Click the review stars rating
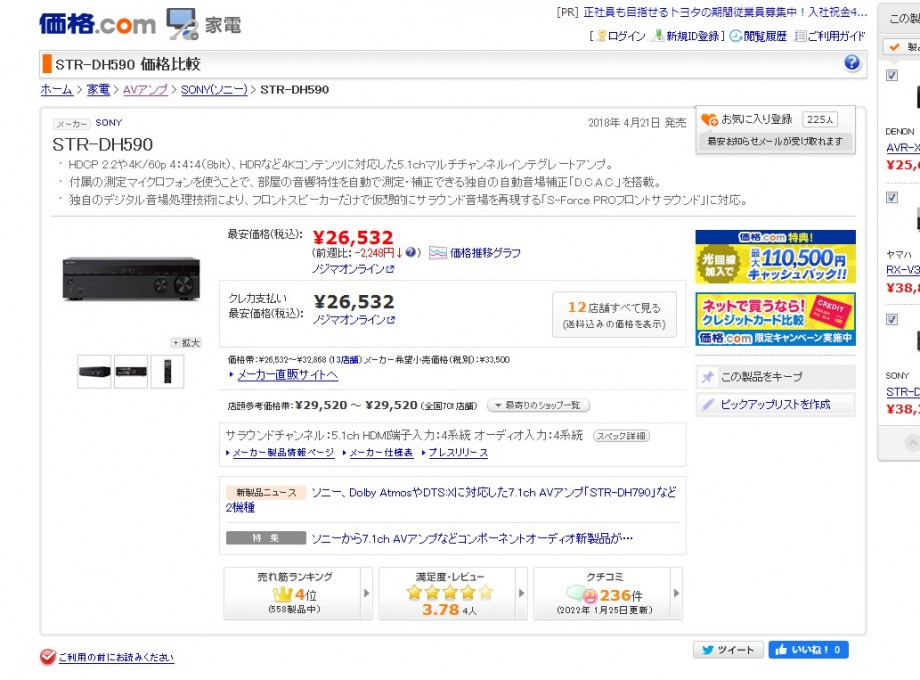Viewport: 920px width, 680px height. tap(450, 593)
